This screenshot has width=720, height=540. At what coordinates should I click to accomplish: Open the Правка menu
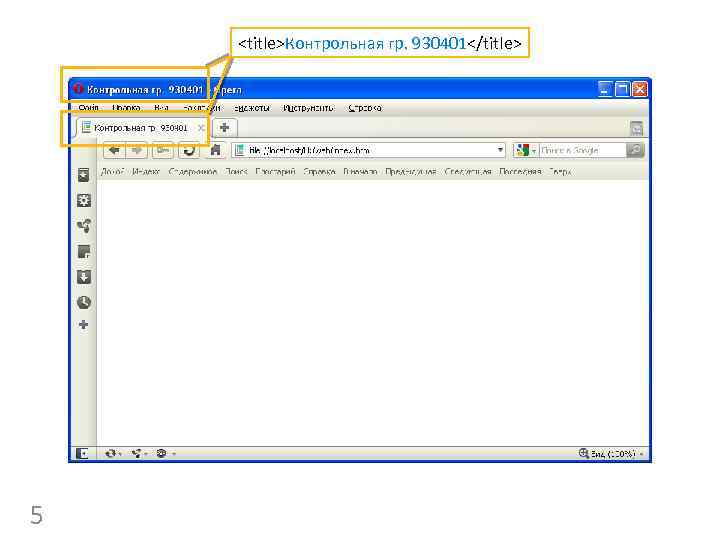point(126,108)
